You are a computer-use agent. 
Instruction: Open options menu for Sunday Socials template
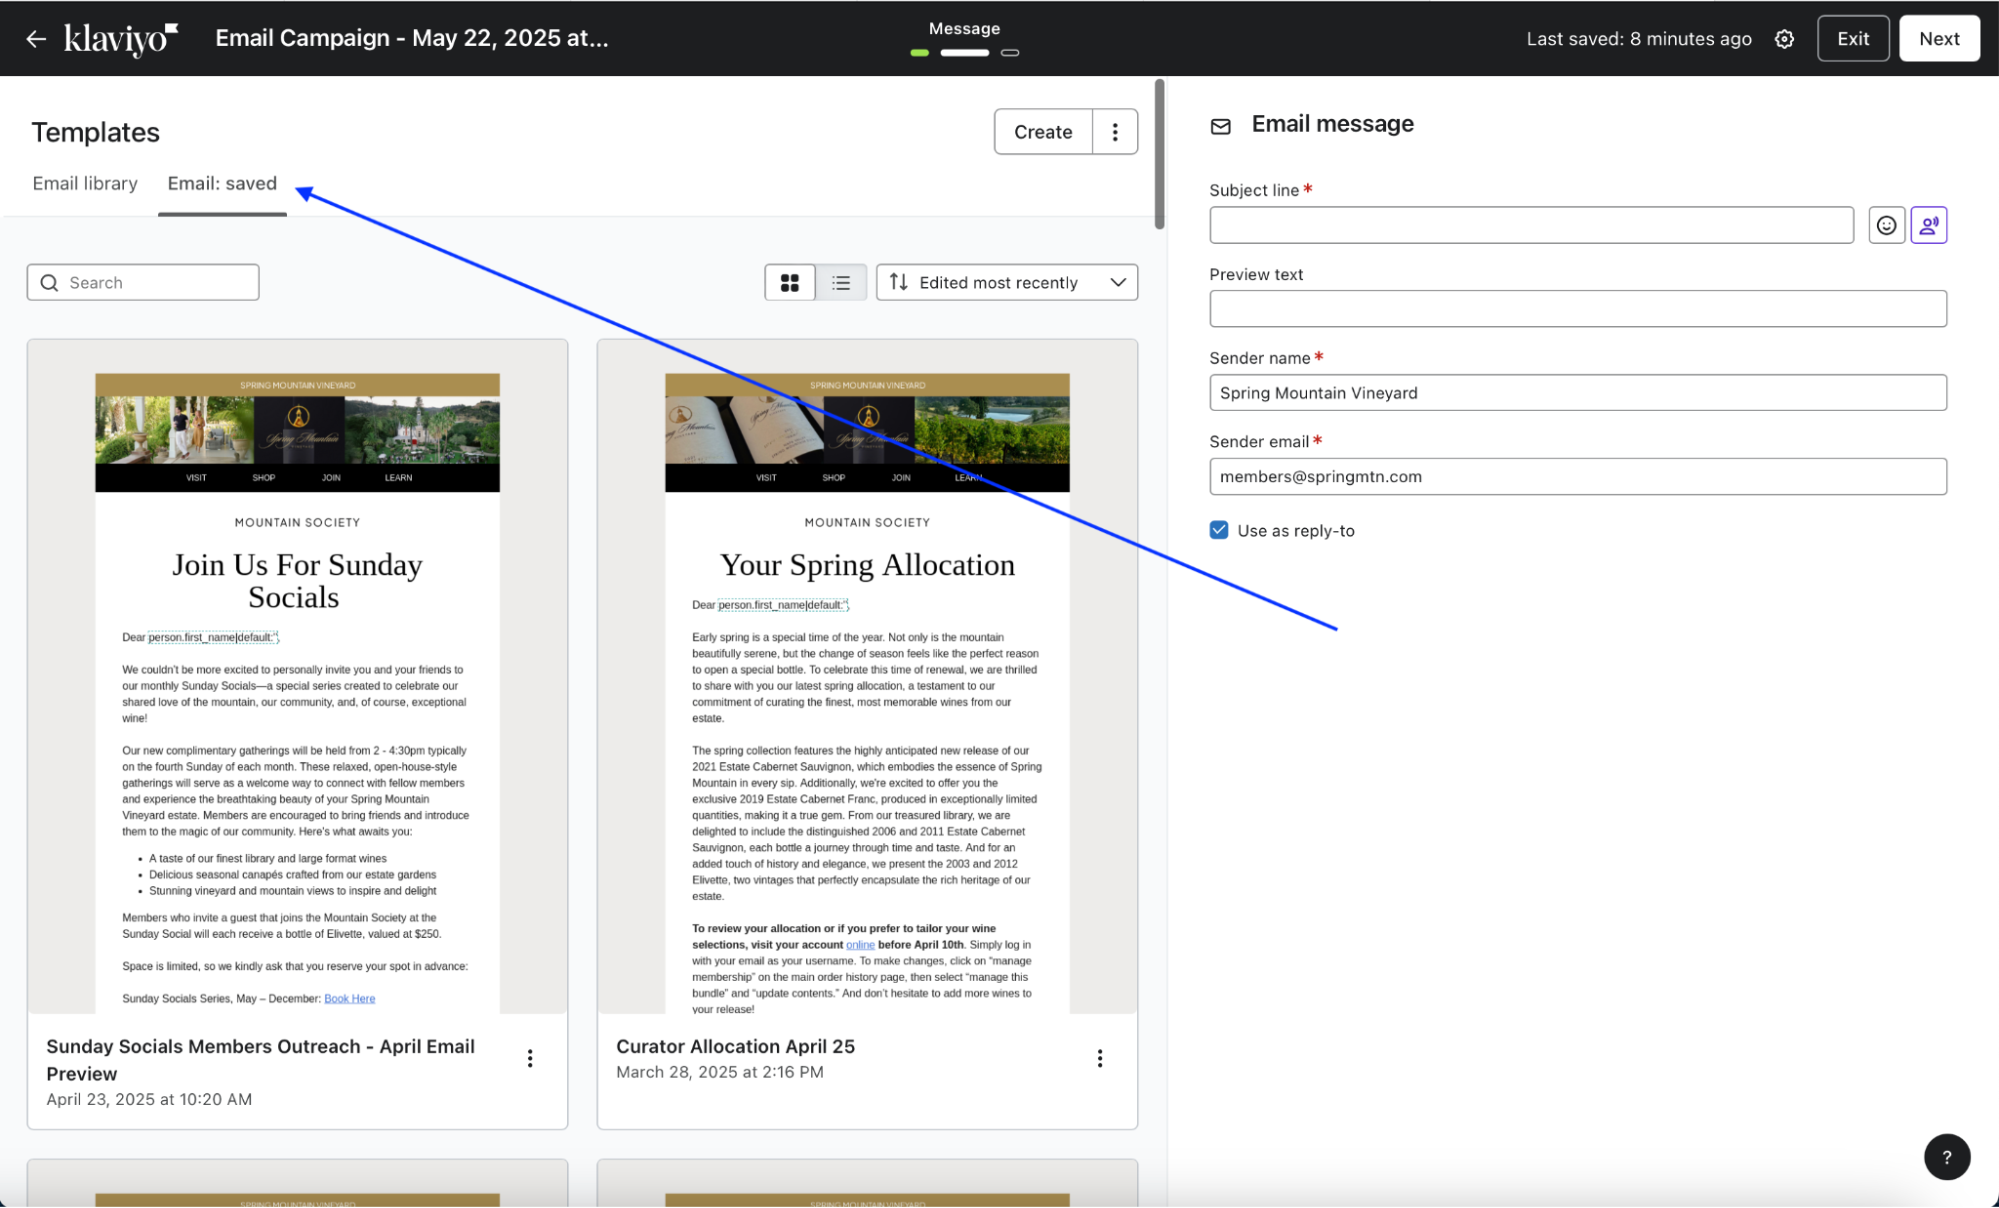(530, 1058)
